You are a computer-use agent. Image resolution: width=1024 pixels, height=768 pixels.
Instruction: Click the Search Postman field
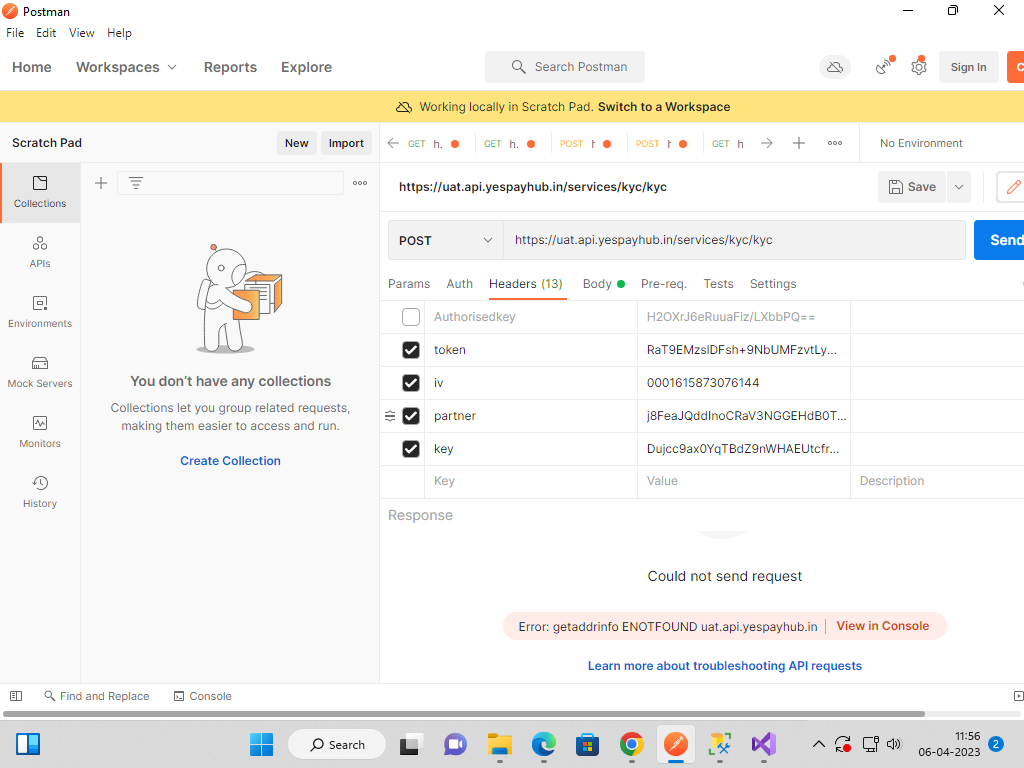pos(565,67)
